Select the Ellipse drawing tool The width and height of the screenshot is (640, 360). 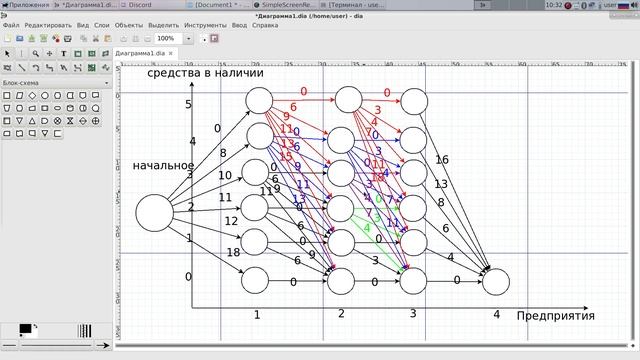click(x=92, y=53)
